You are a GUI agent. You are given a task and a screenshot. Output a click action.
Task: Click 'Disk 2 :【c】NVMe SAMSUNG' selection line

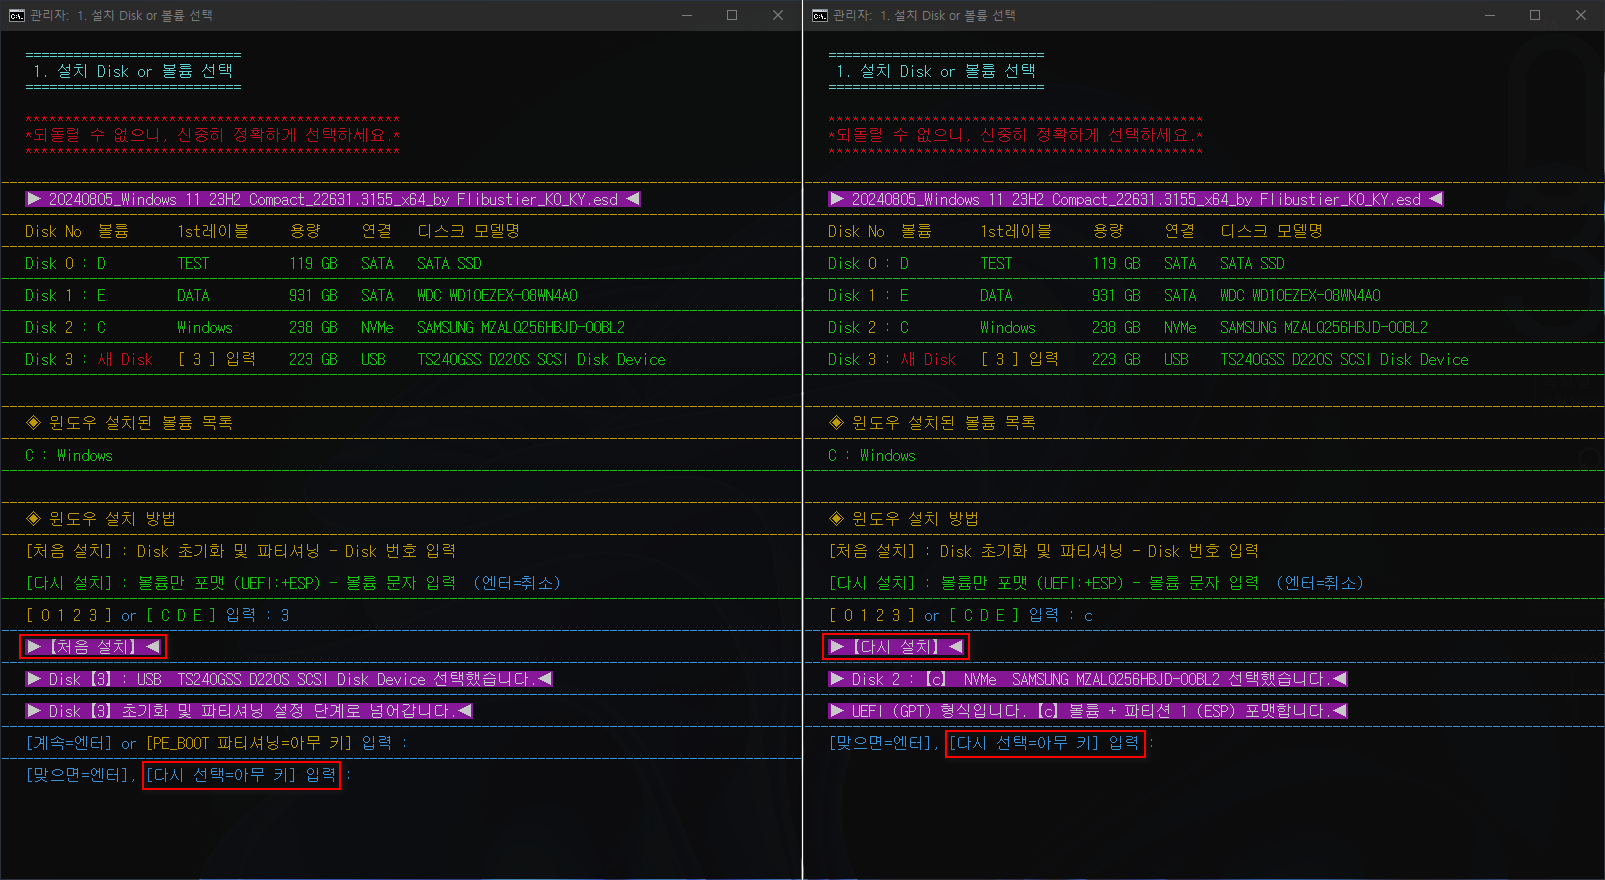tap(1088, 679)
